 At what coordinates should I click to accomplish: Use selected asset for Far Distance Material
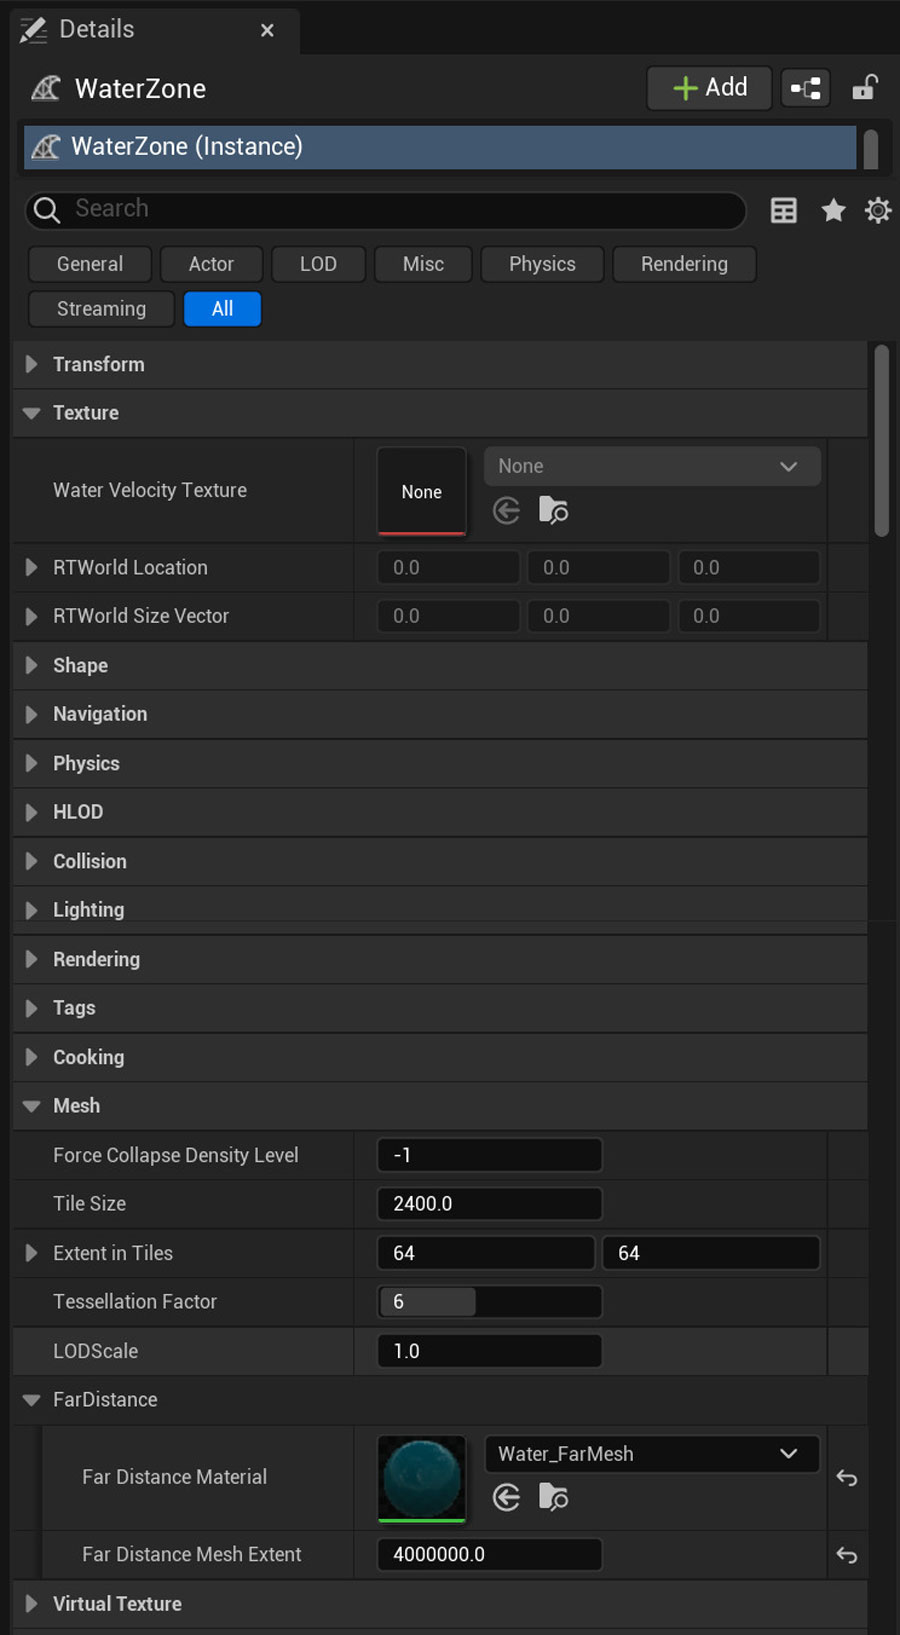pos(507,1497)
